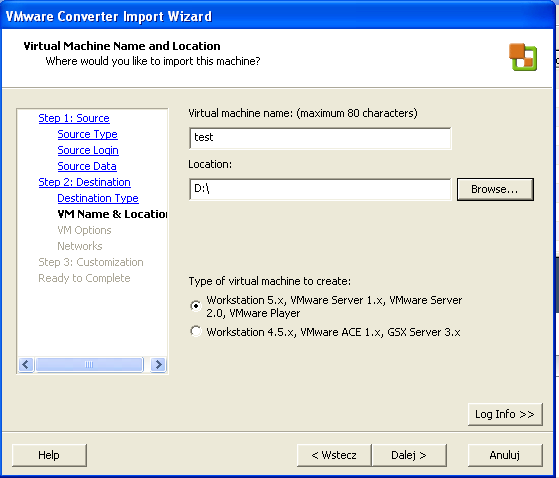
Task: Go back with Wstecz button
Action: (x=334, y=455)
